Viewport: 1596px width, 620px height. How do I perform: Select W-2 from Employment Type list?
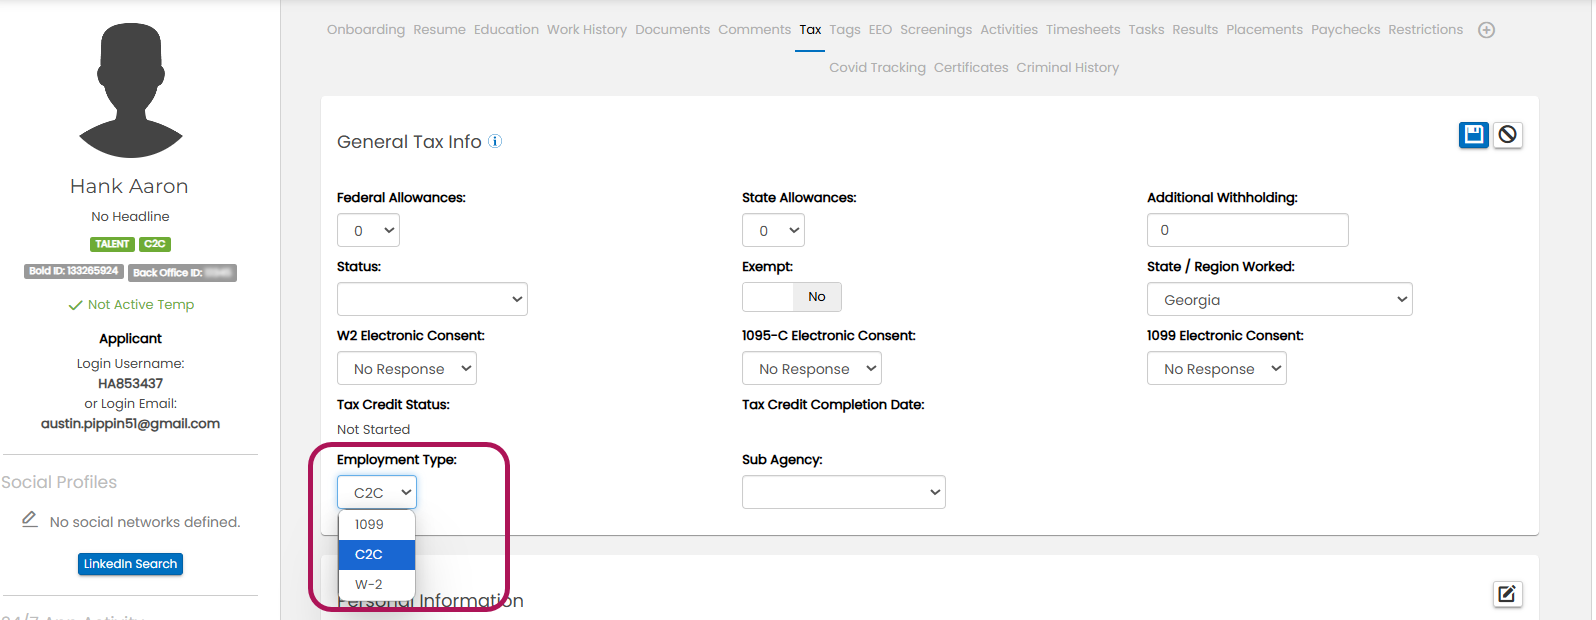[369, 584]
